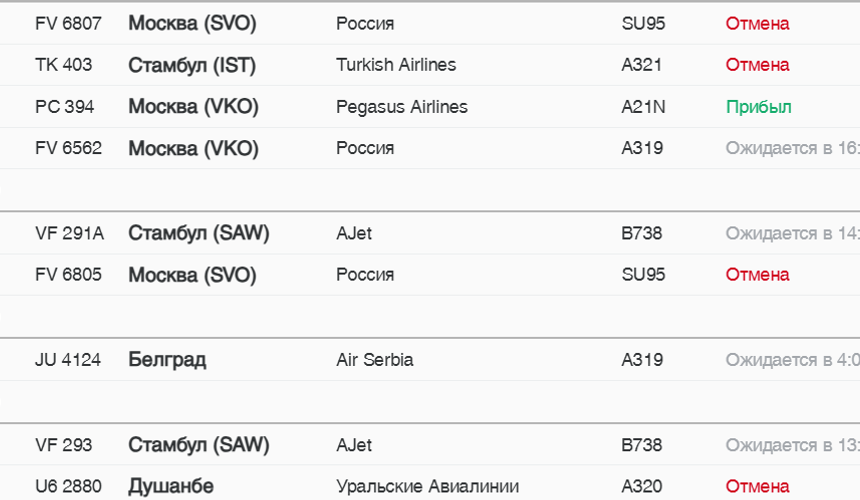Click flight number FV 6807
Screen dimensions: 860x500
(68, 23)
